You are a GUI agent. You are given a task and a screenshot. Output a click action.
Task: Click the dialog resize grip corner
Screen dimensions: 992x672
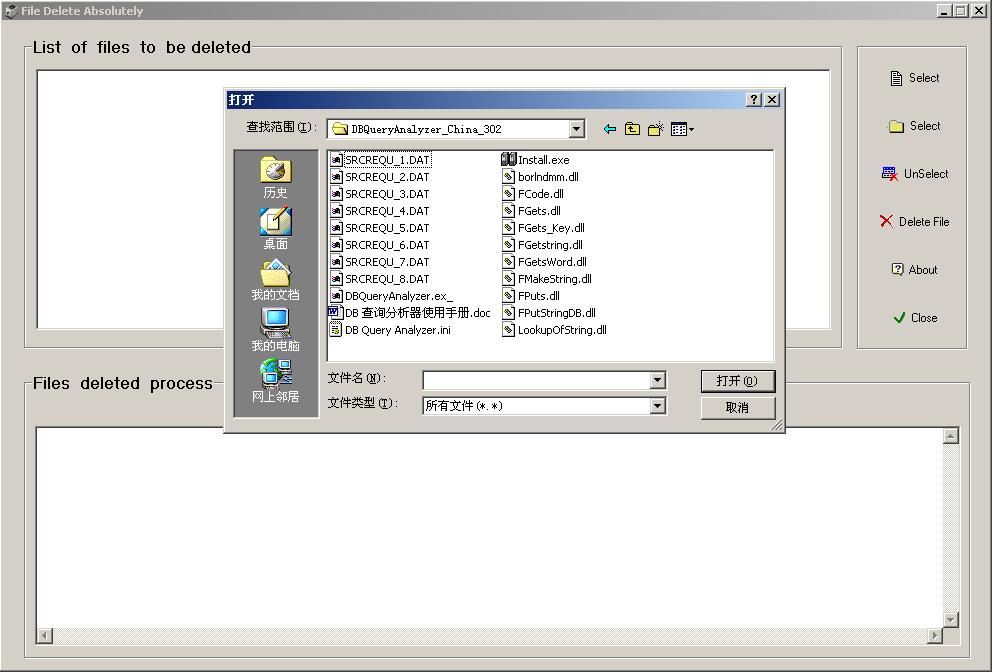coord(778,426)
